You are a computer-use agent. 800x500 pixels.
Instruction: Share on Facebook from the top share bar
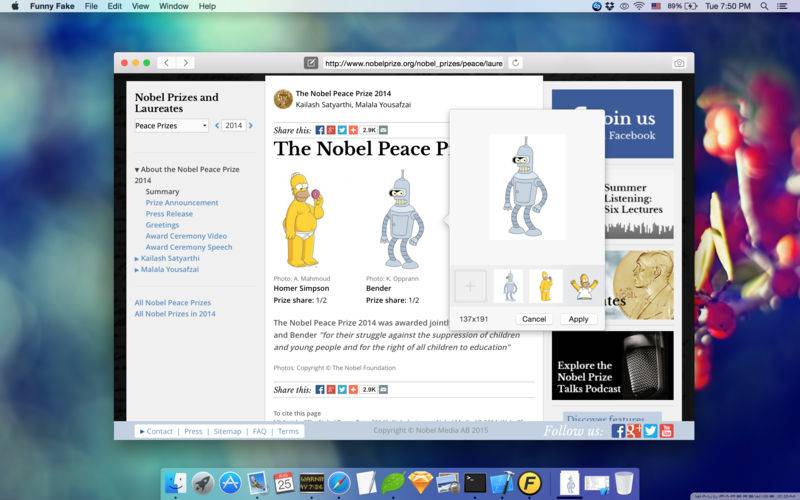320,130
